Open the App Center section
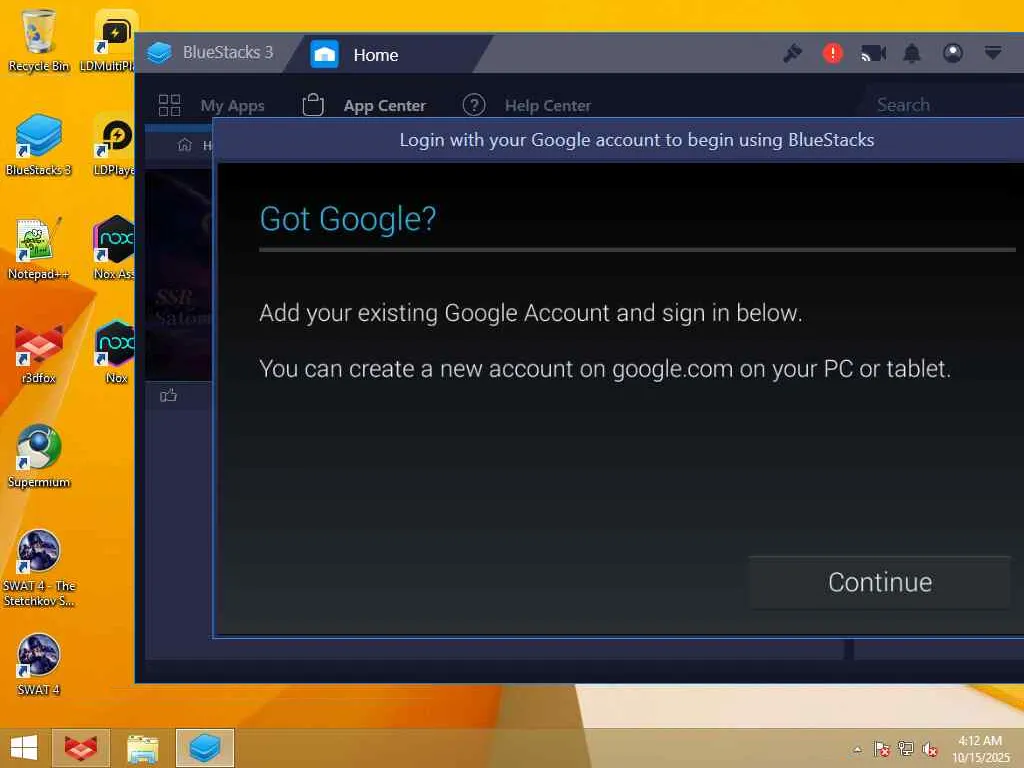The image size is (1024, 768). tap(385, 106)
